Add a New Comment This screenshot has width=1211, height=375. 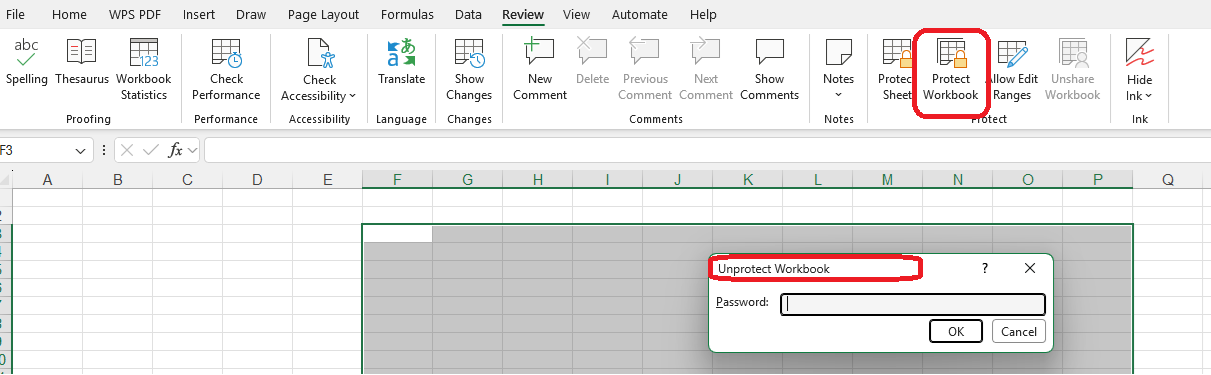tap(540, 70)
